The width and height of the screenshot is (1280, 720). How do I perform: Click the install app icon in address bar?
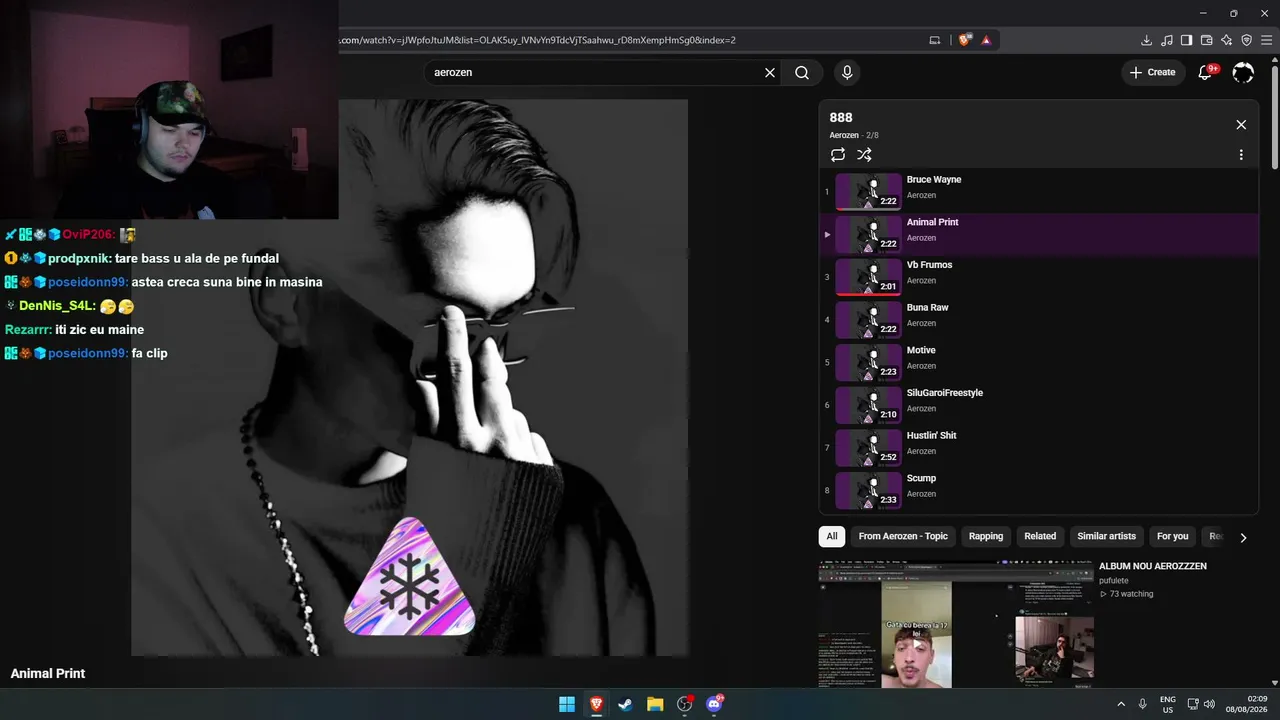click(935, 40)
